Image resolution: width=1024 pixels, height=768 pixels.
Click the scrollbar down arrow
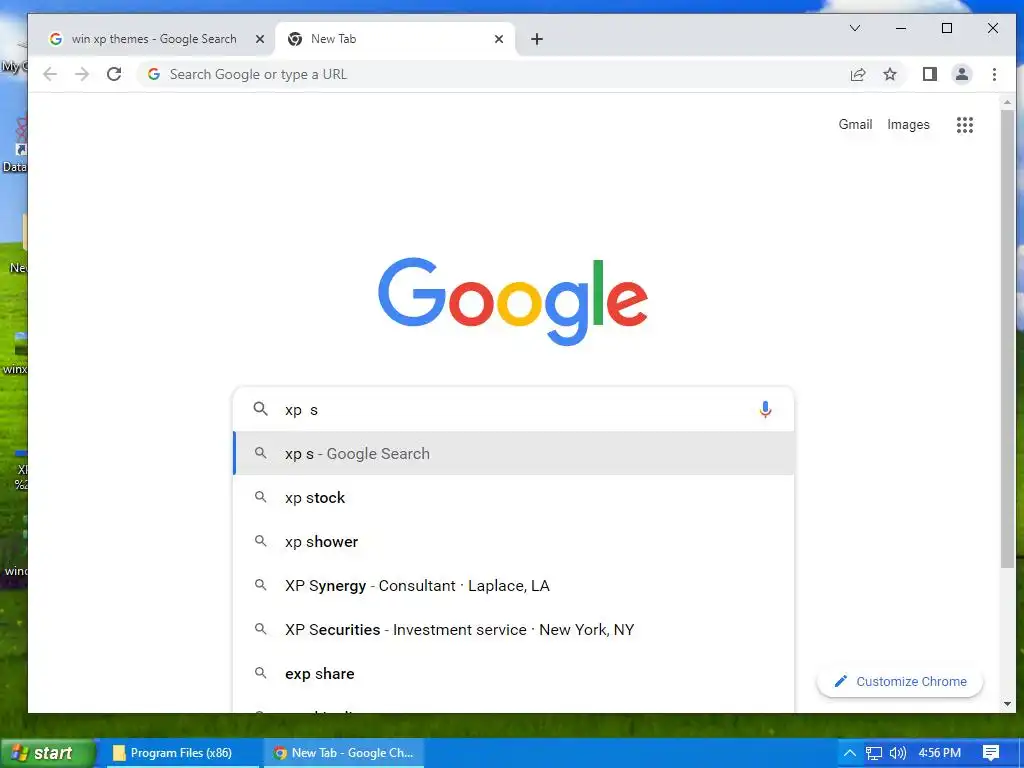pos(1007,704)
